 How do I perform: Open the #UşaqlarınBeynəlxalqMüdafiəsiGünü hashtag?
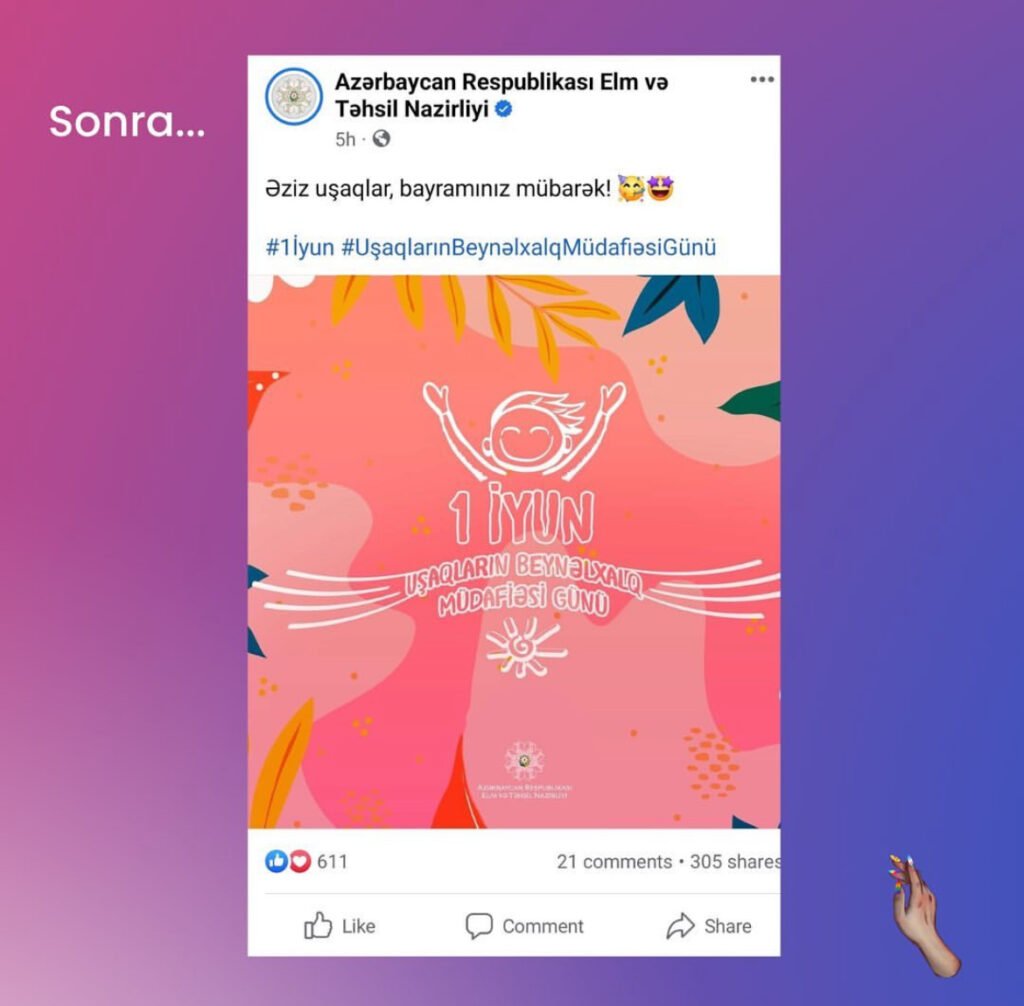pos(528,248)
